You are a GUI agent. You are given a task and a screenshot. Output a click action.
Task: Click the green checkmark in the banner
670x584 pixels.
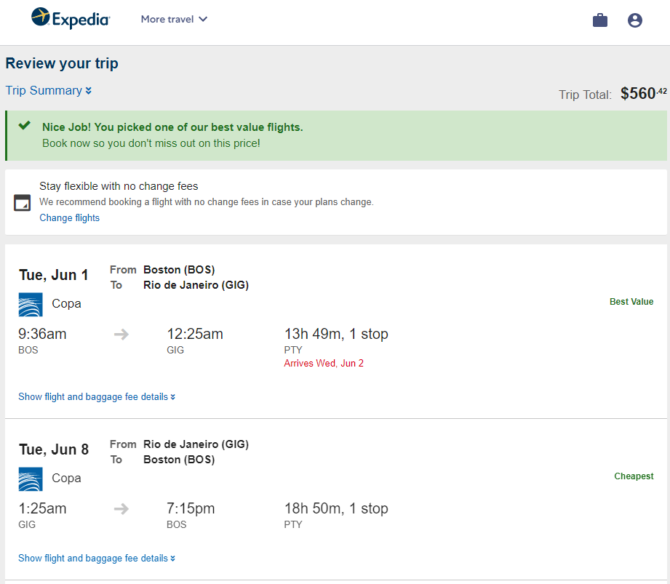(24, 125)
